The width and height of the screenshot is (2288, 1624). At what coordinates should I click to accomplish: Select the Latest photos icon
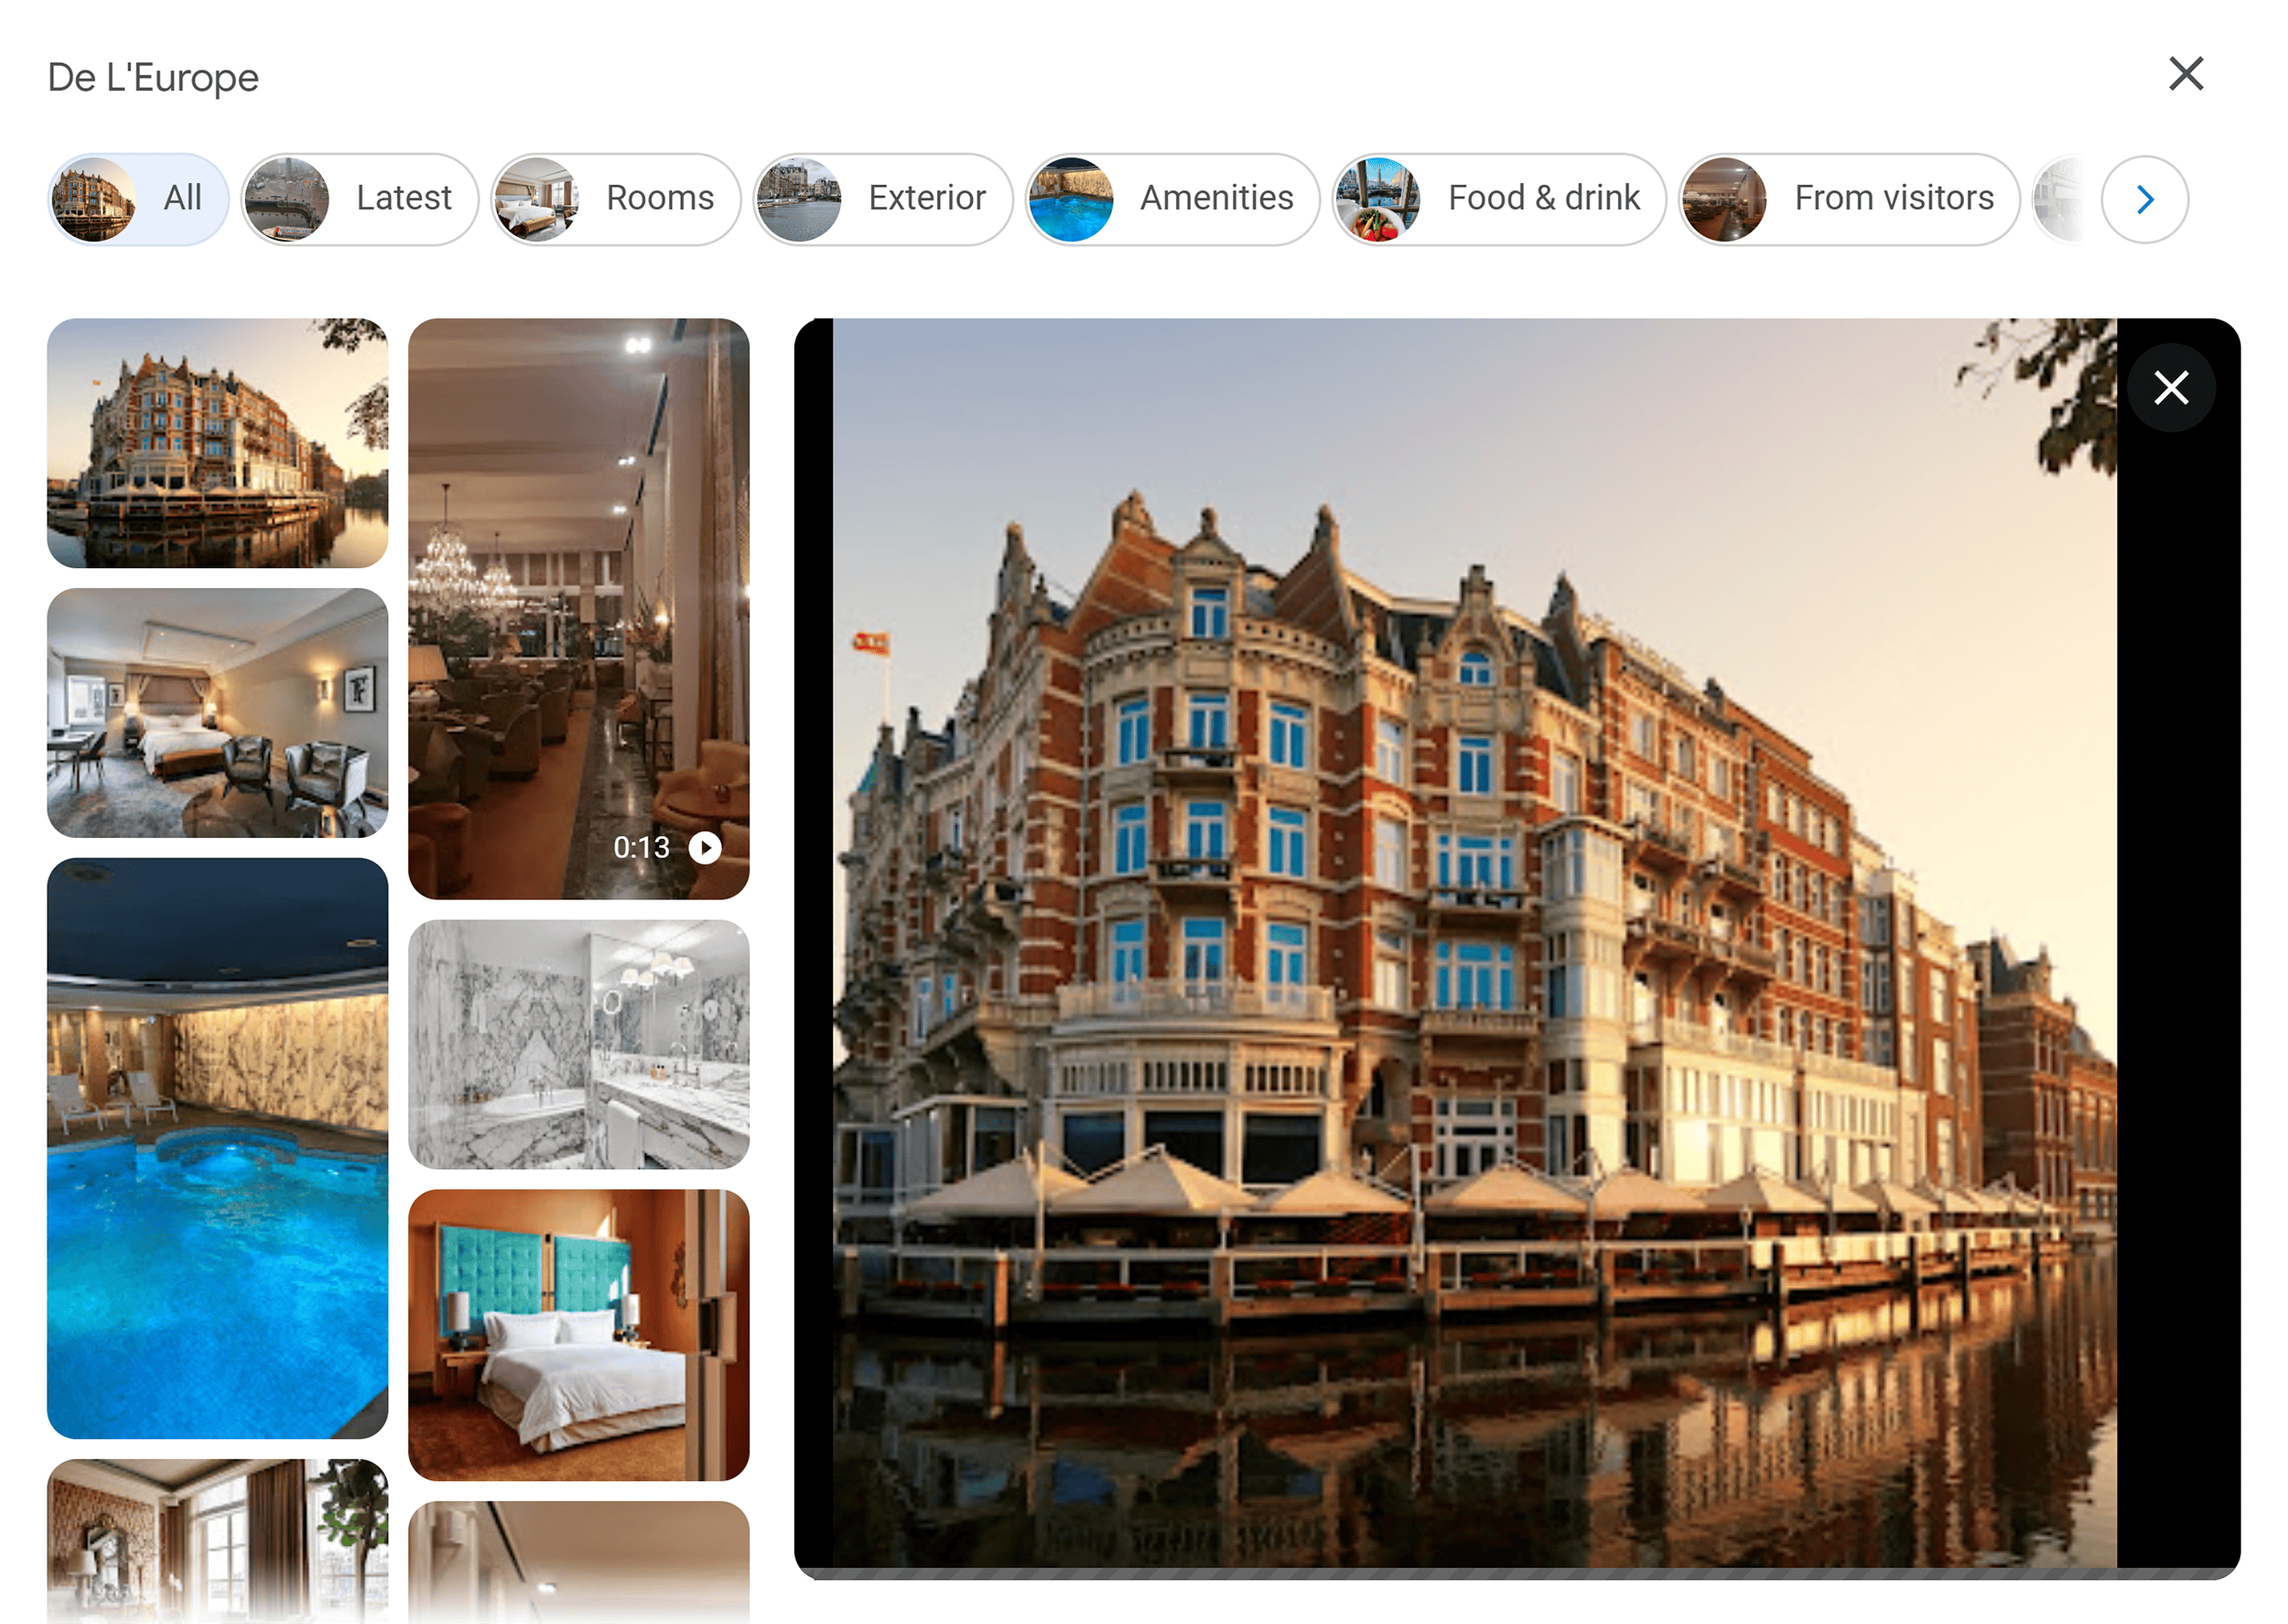(x=288, y=197)
